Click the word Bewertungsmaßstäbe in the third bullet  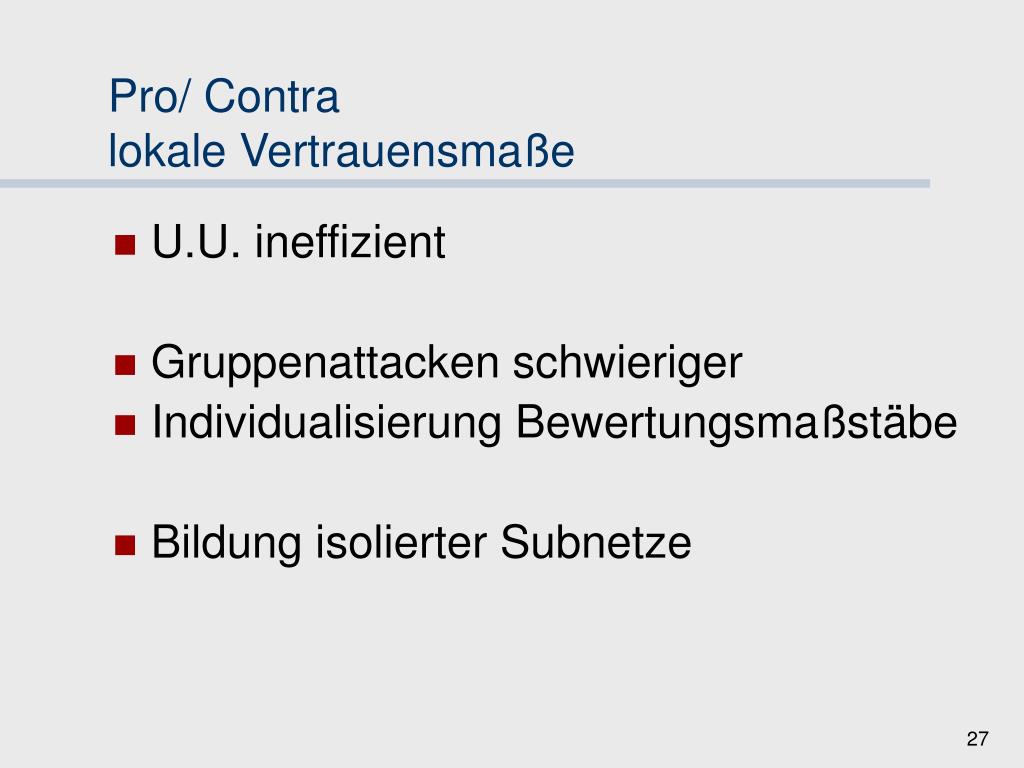click(x=737, y=423)
